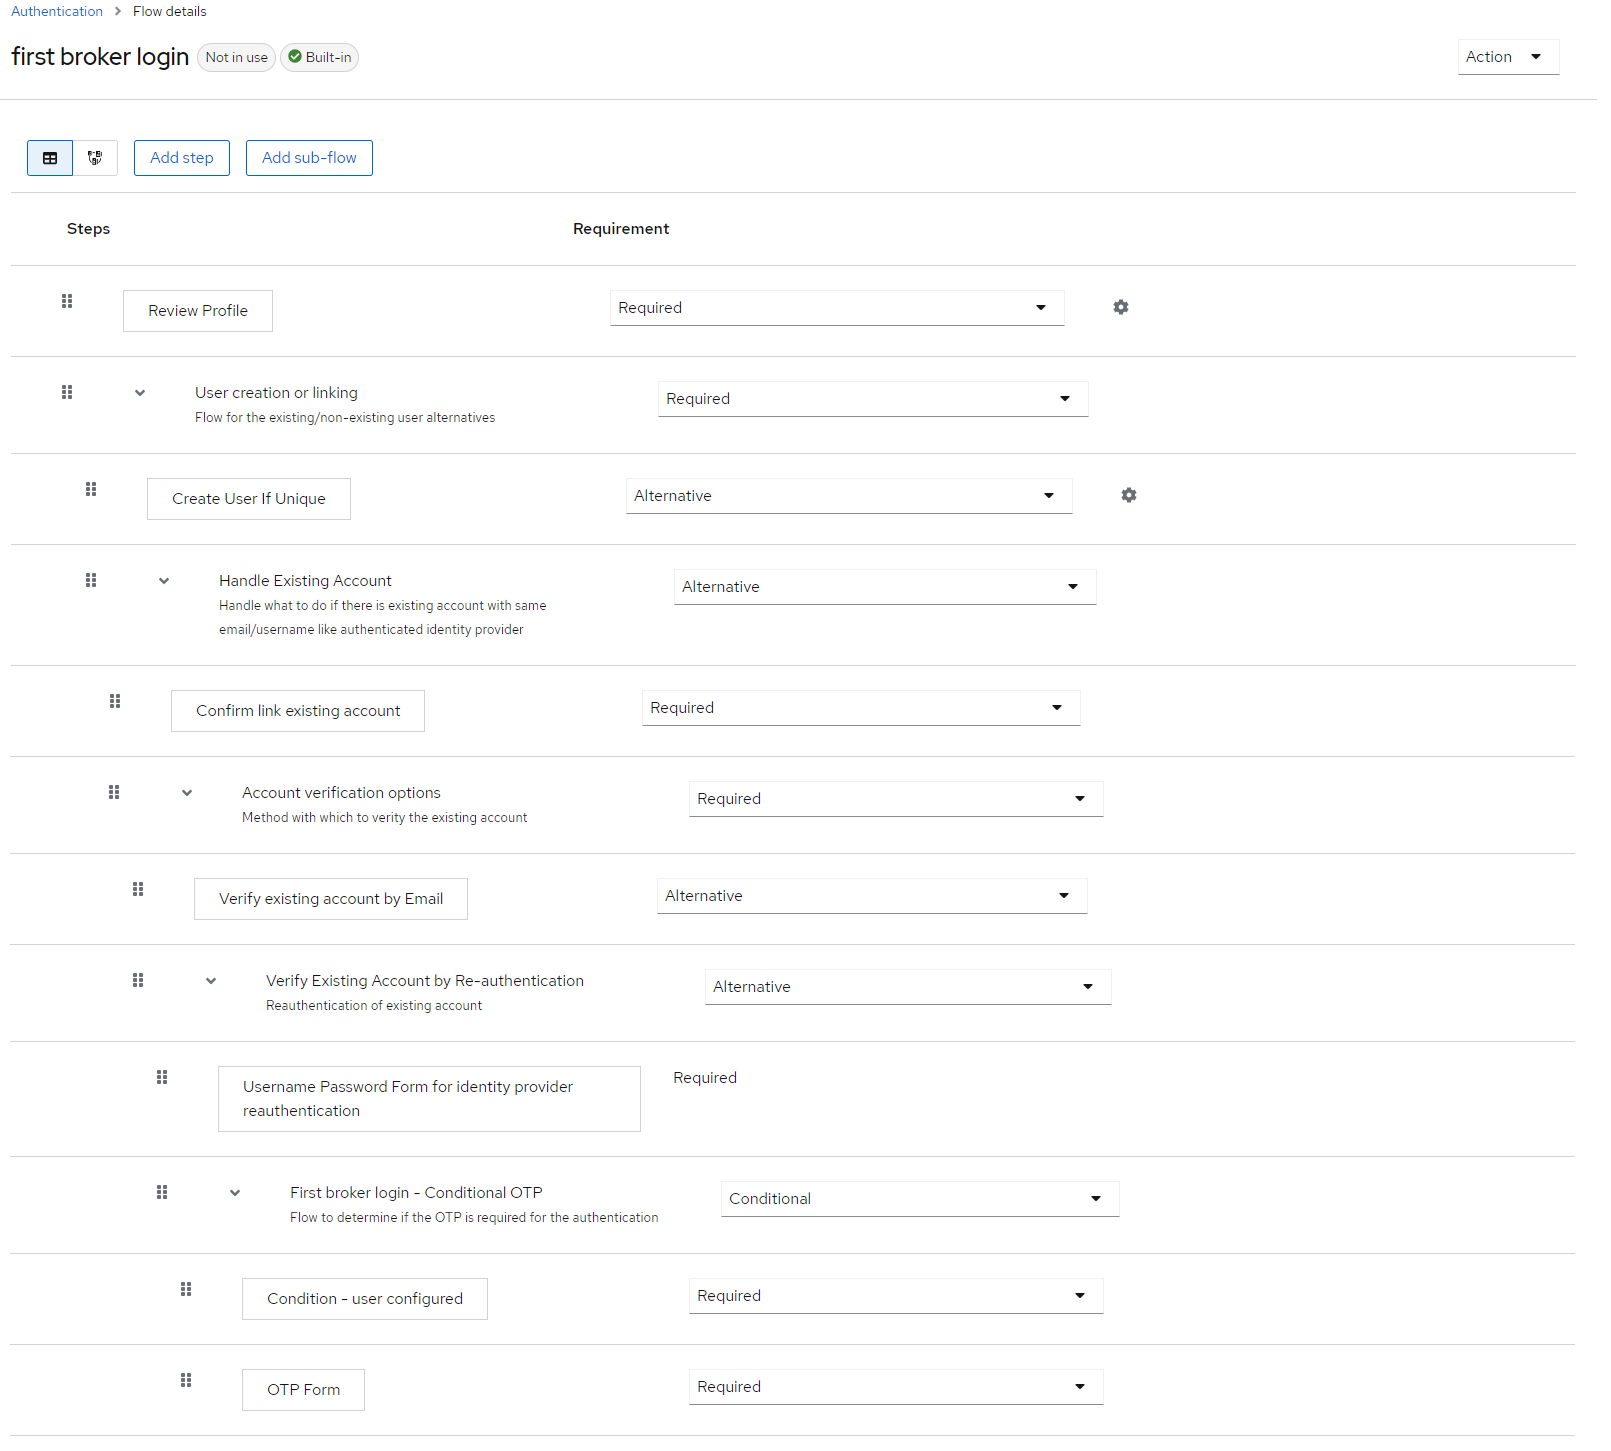Open Conditional requirement dropdown for Conditional OTP
This screenshot has width=1611, height=1451.
tap(919, 1199)
